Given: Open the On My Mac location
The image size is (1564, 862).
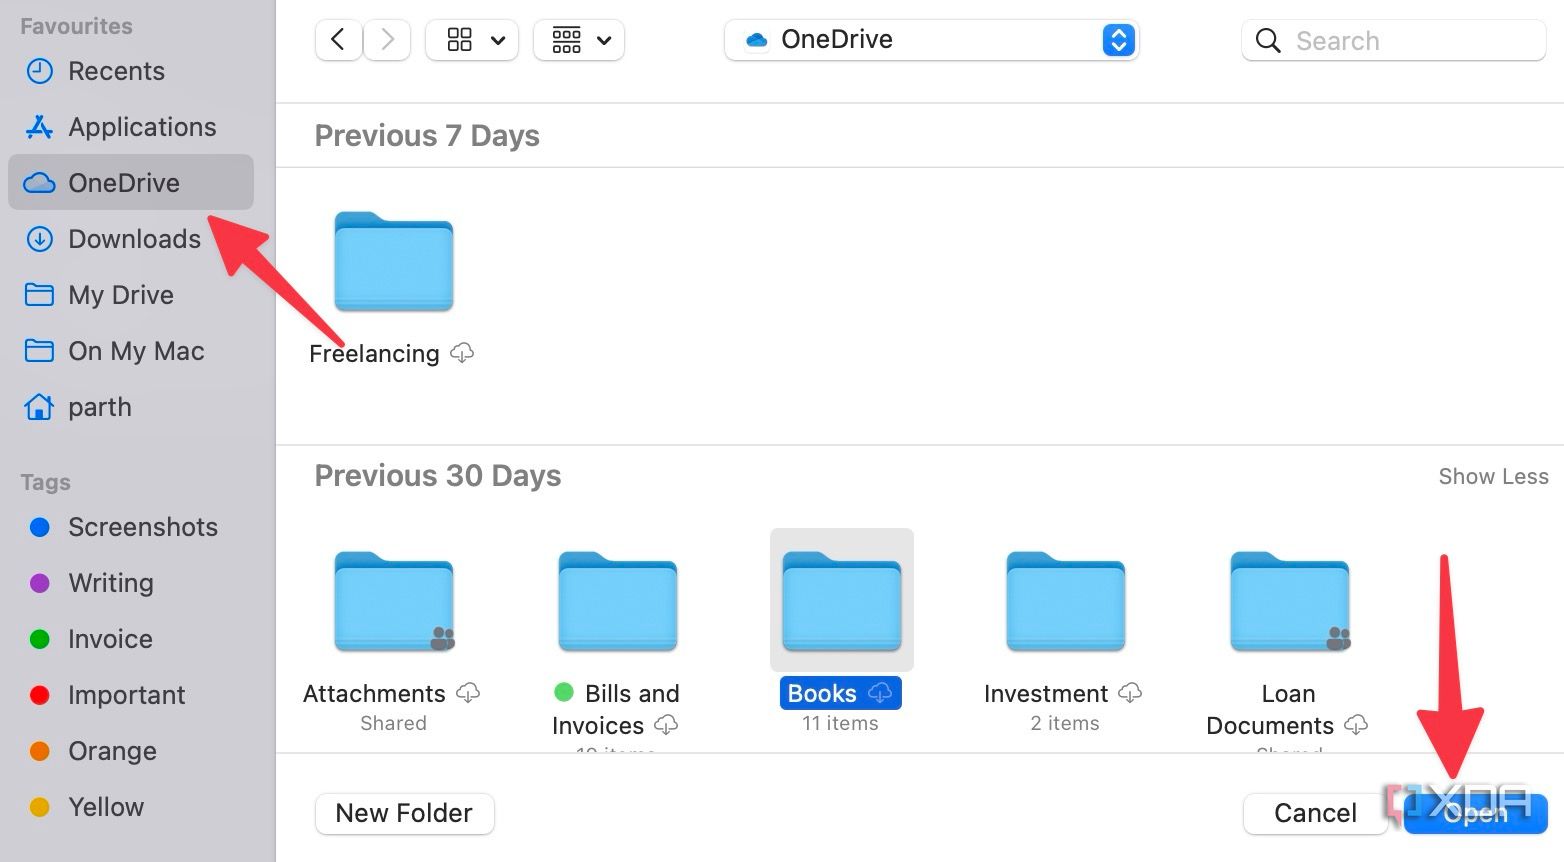Looking at the screenshot, I should point(136,350).
